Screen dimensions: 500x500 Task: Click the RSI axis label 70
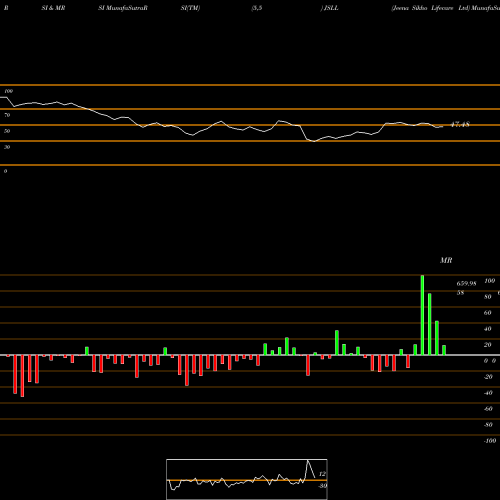[x=7, y=115]
